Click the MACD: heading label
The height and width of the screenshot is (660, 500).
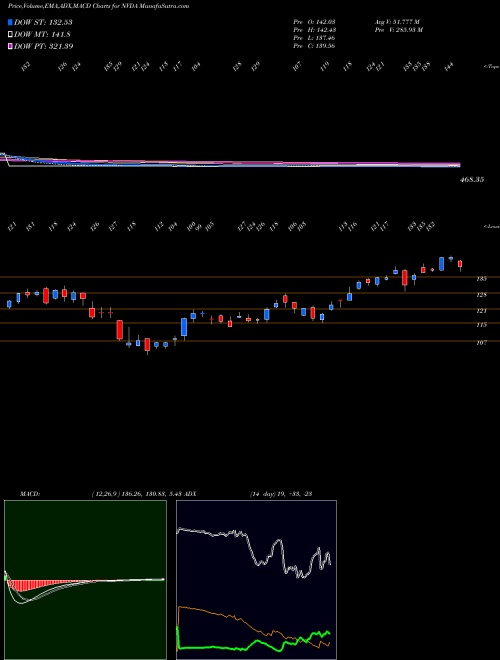click(29, 494)
